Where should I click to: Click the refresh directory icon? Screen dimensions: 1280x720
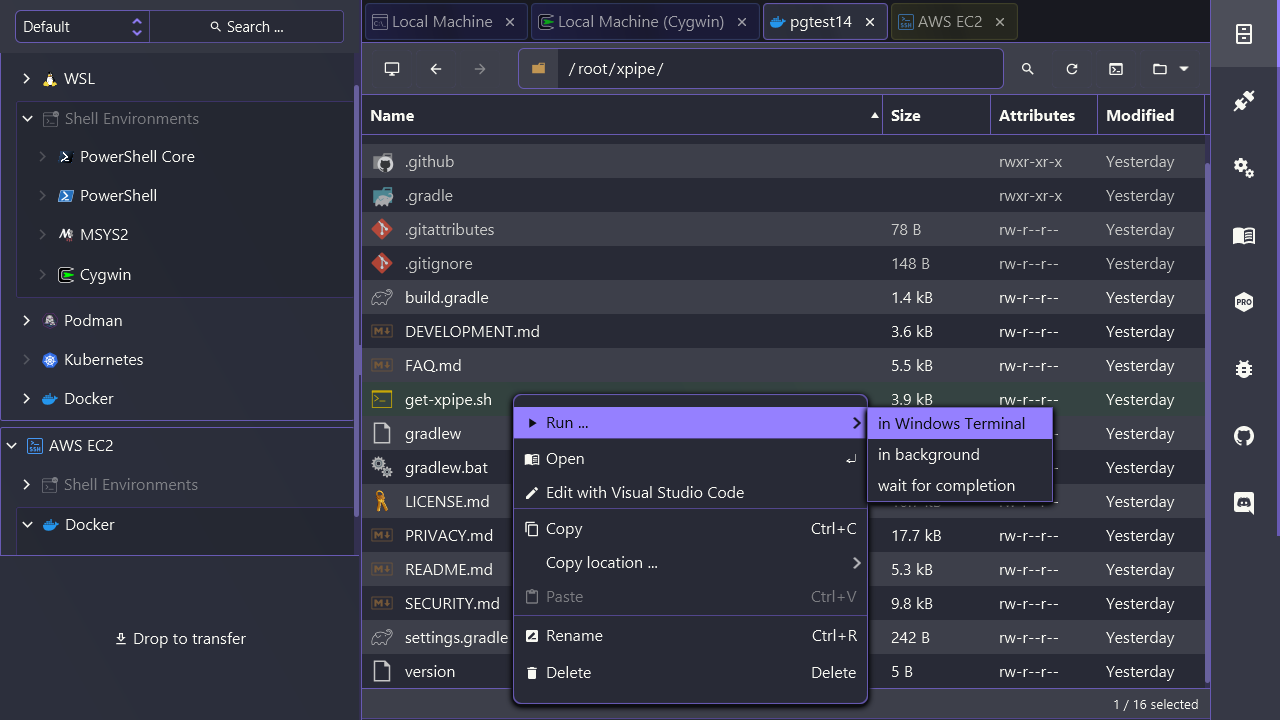(1072, 69)
